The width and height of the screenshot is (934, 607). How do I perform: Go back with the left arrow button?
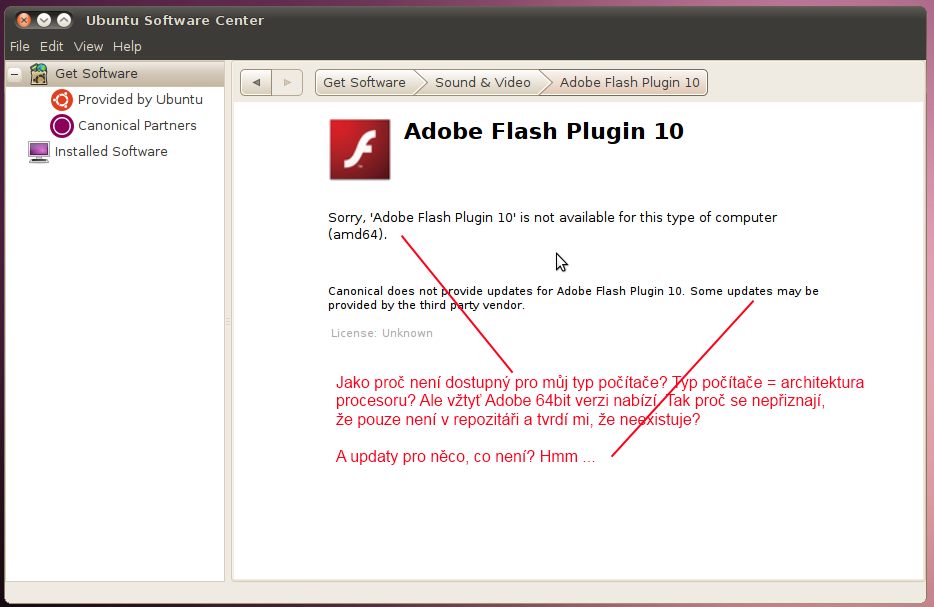[x=256, y=82]
